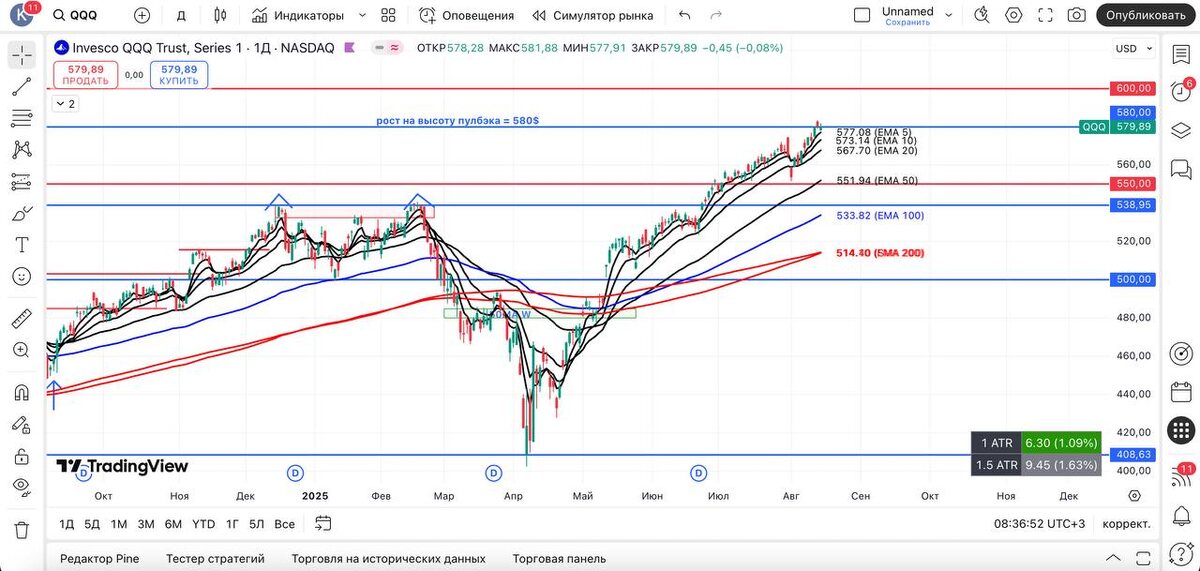Screen dimensions: 1200x571
Task: Select the Text tool (T icon)
Action: [22, 245]
